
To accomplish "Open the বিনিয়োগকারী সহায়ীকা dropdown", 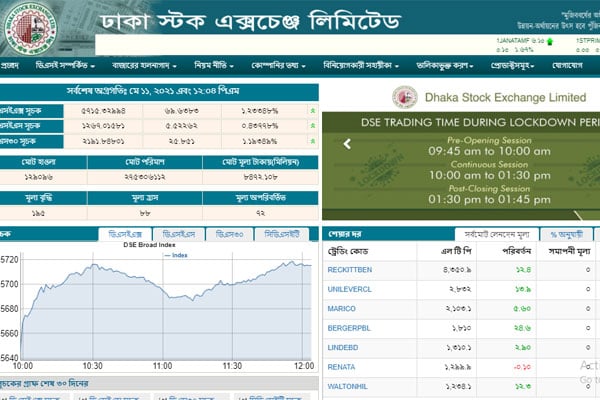I will (x=361, y=65).
